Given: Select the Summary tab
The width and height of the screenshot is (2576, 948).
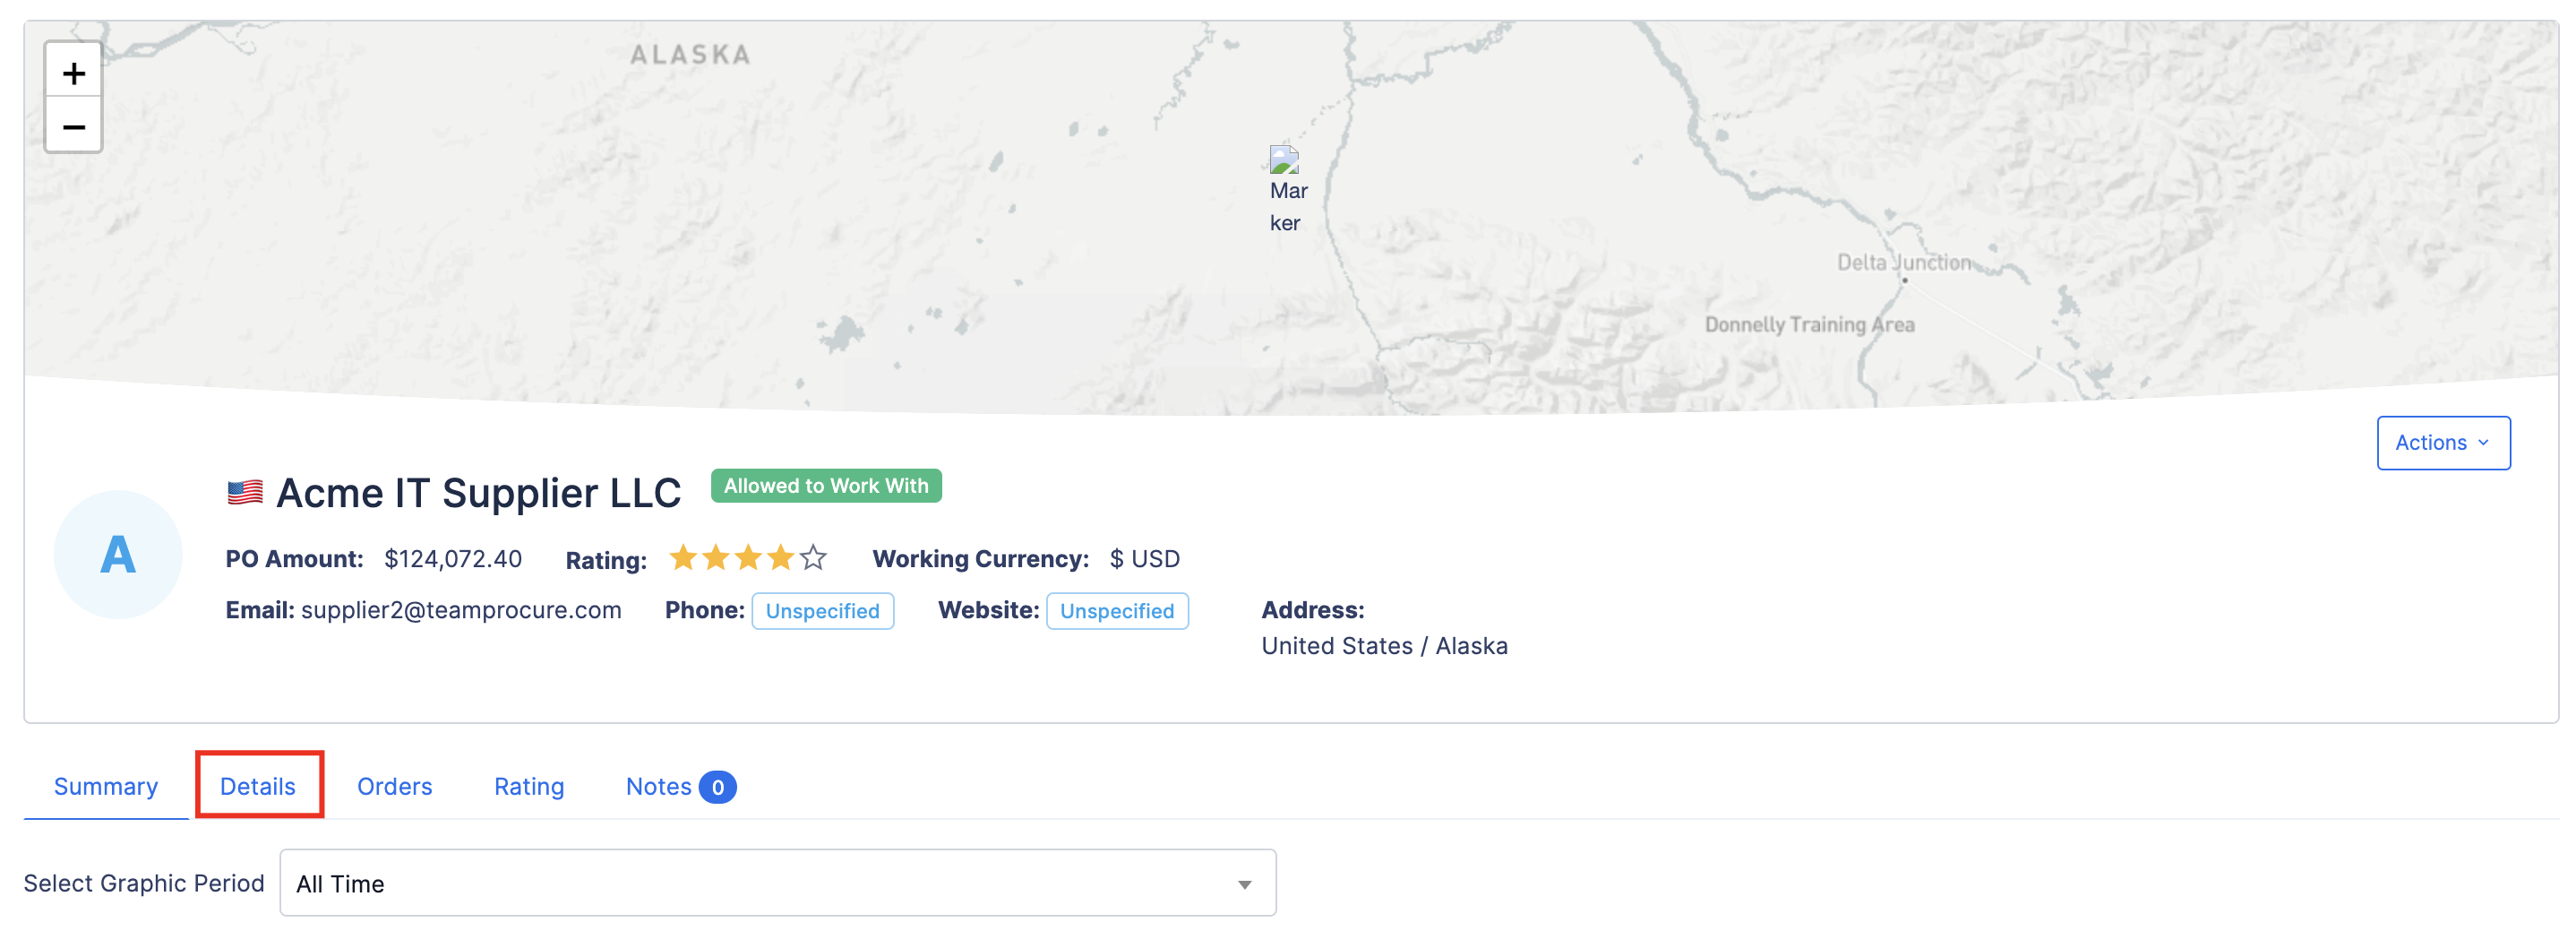Looking at the screenshot, I should 105,787.
